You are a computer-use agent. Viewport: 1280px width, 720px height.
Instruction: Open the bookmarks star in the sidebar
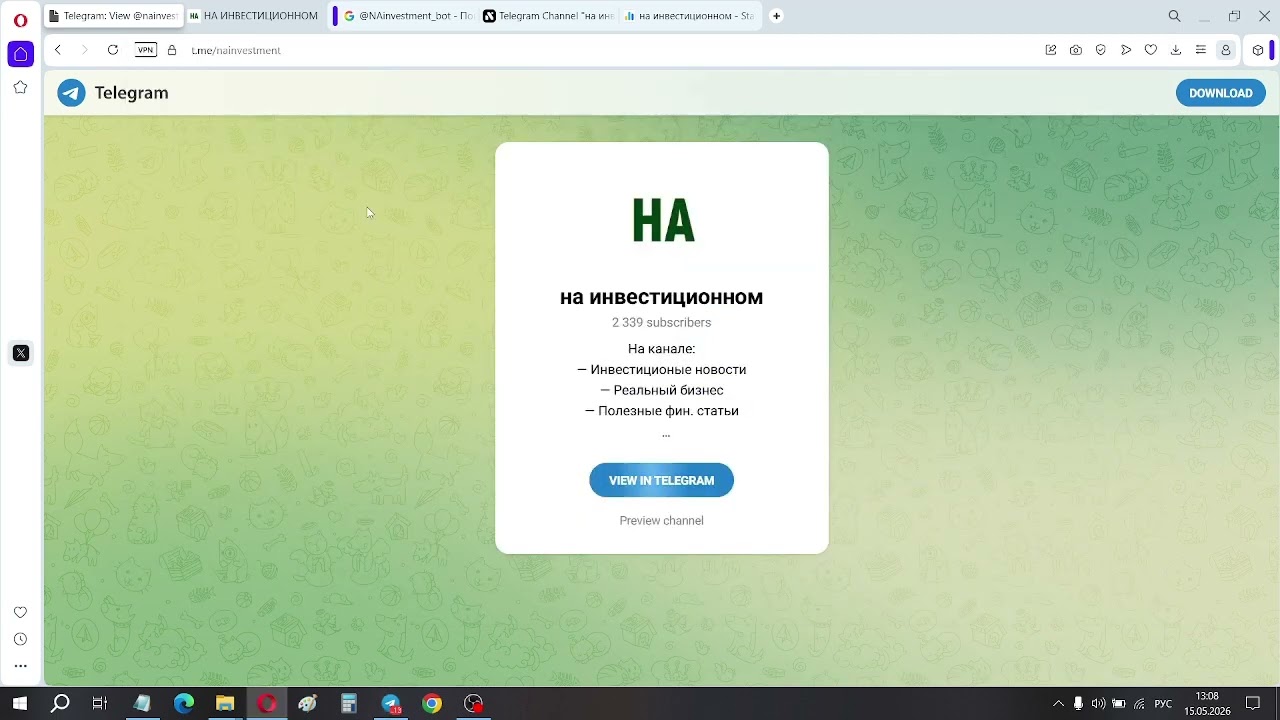(x=20, y=88)
